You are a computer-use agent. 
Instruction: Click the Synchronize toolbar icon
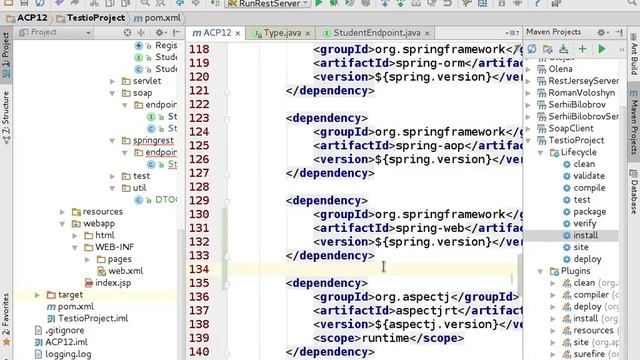coord(40,3)
